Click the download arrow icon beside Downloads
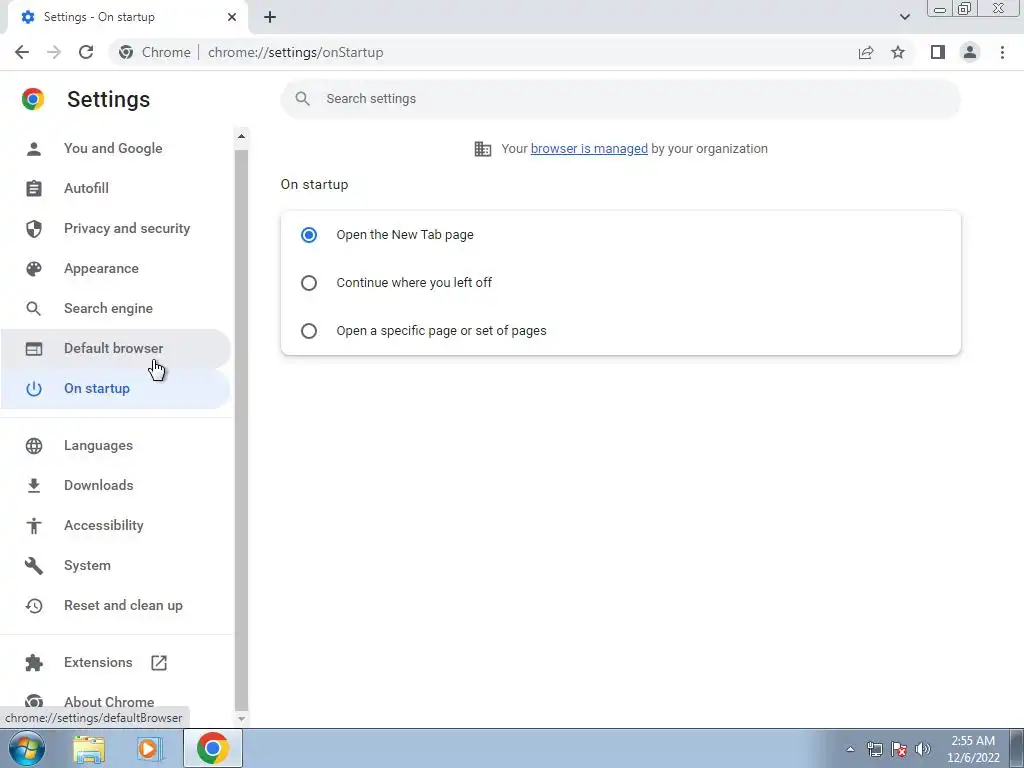The width and height of the screenshot is (1024, 768). (x=34, y=485)
